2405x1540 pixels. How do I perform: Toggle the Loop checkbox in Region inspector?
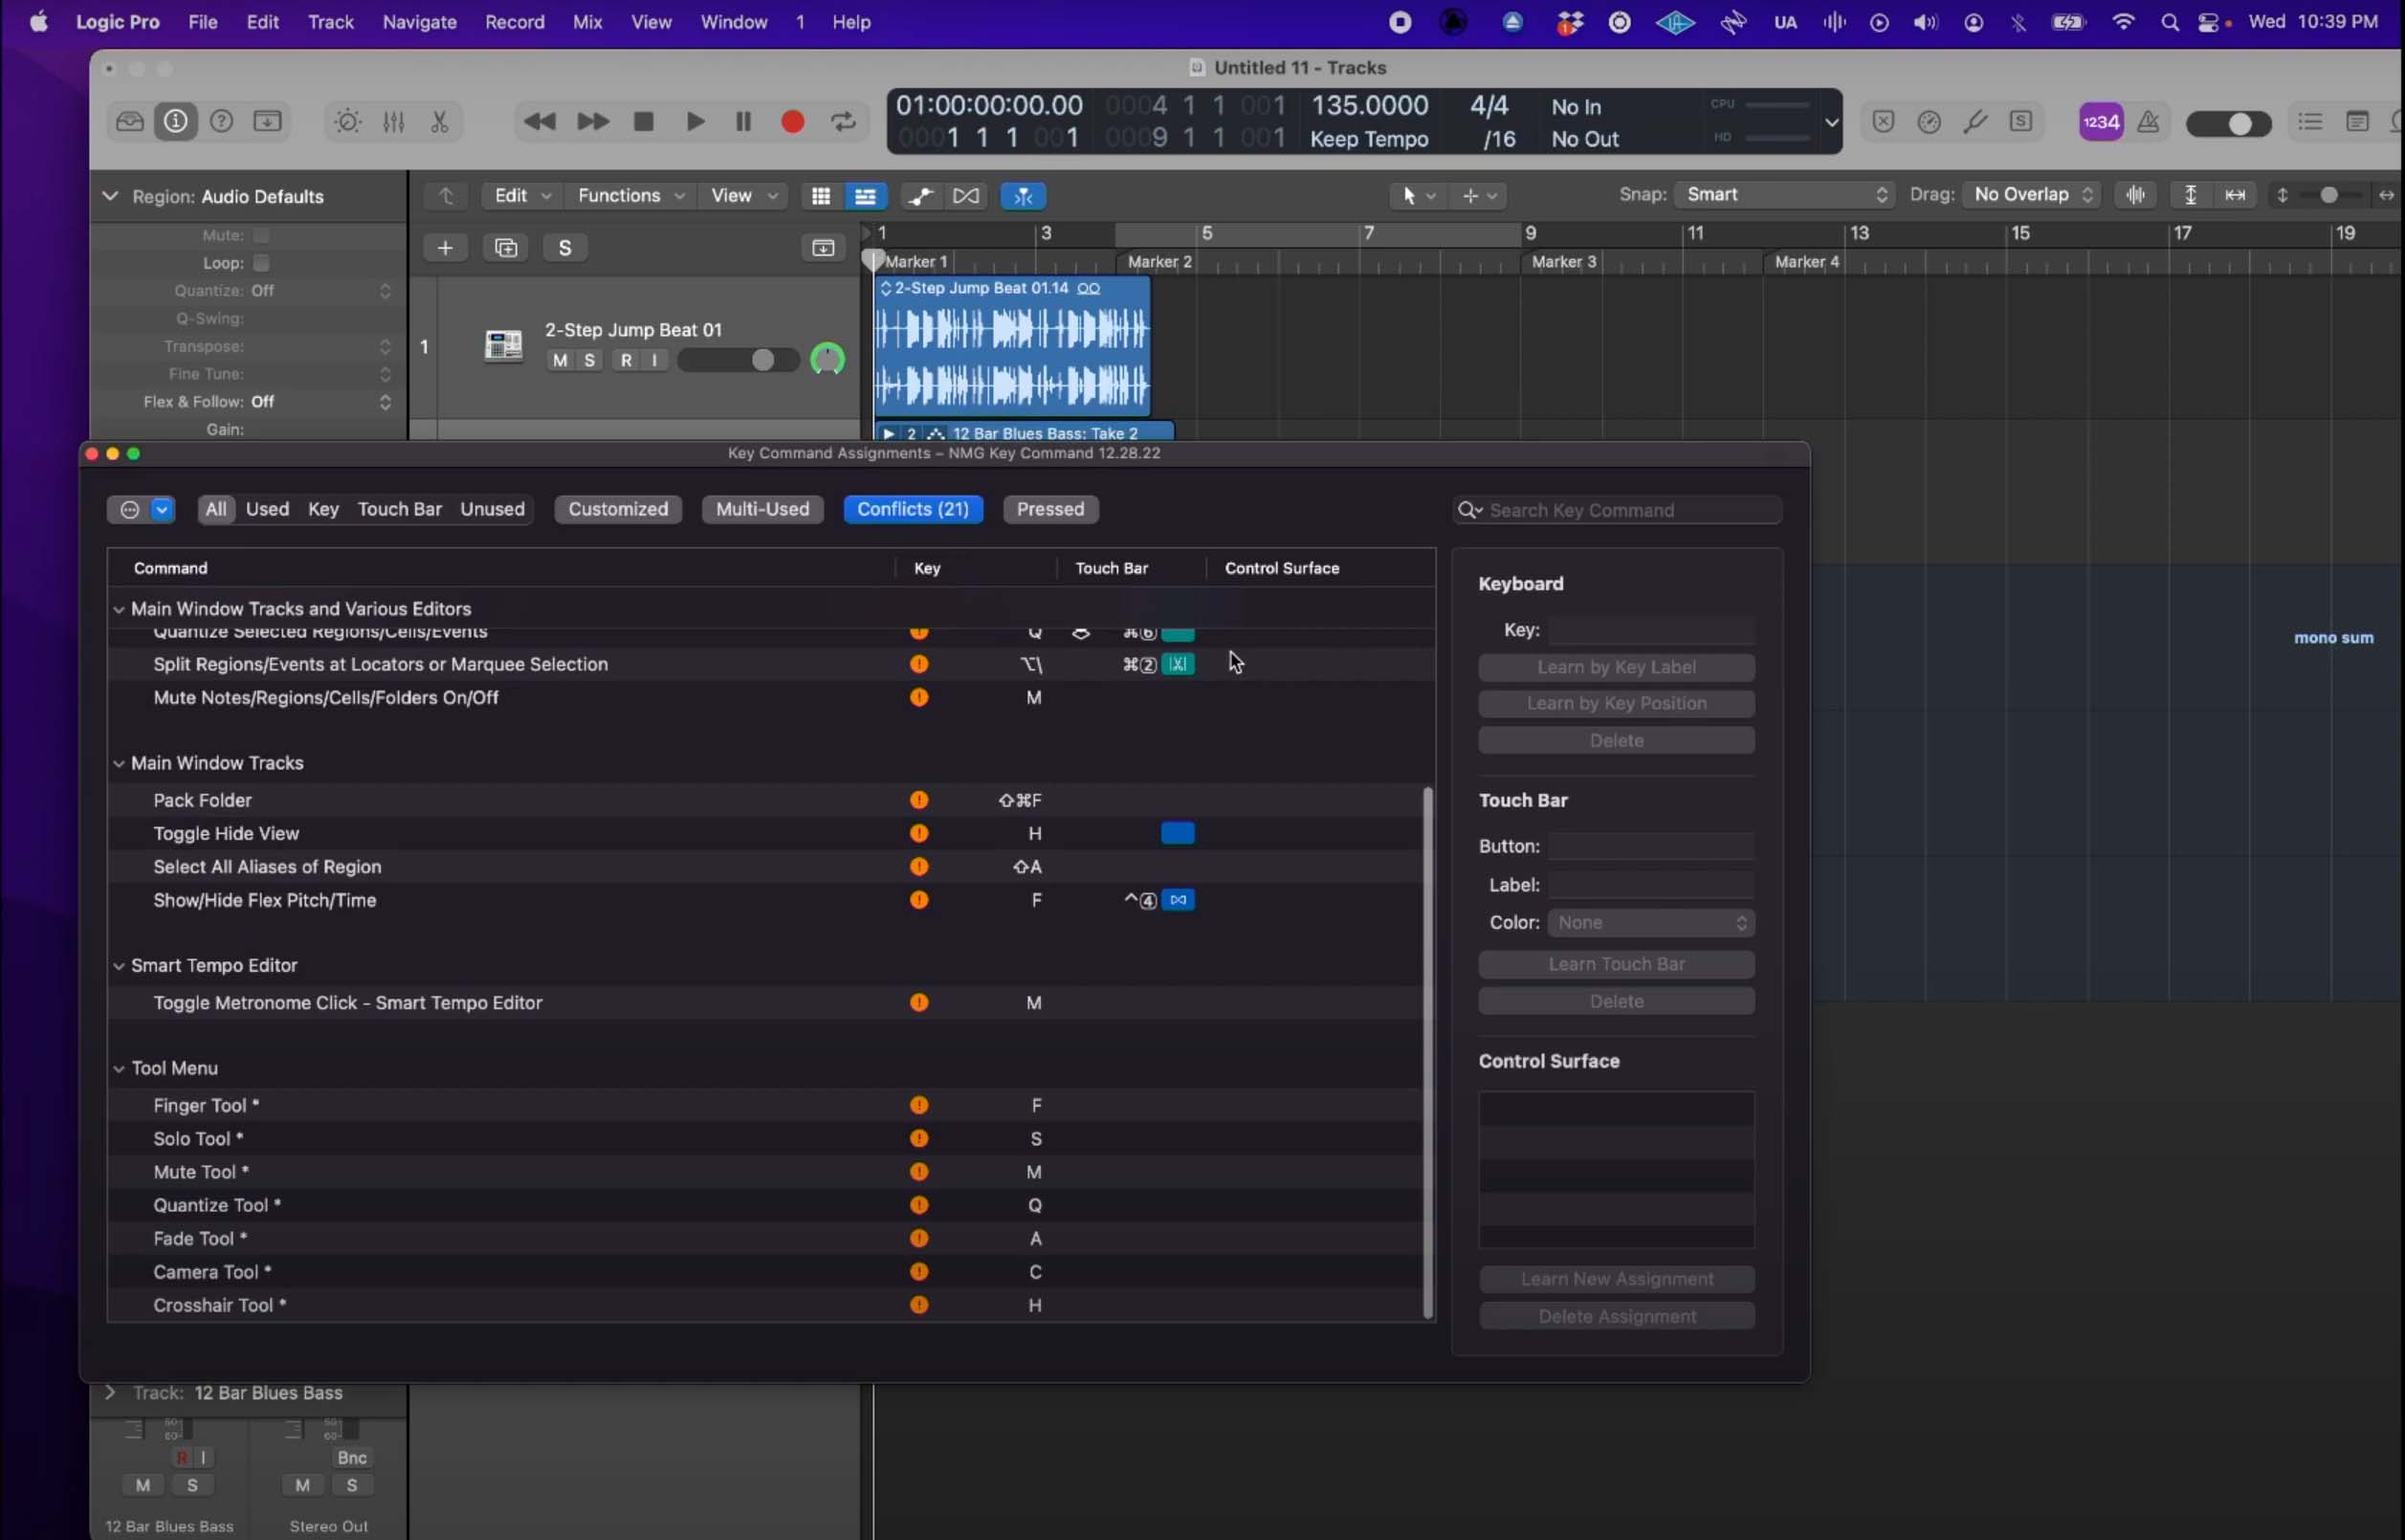261,263
